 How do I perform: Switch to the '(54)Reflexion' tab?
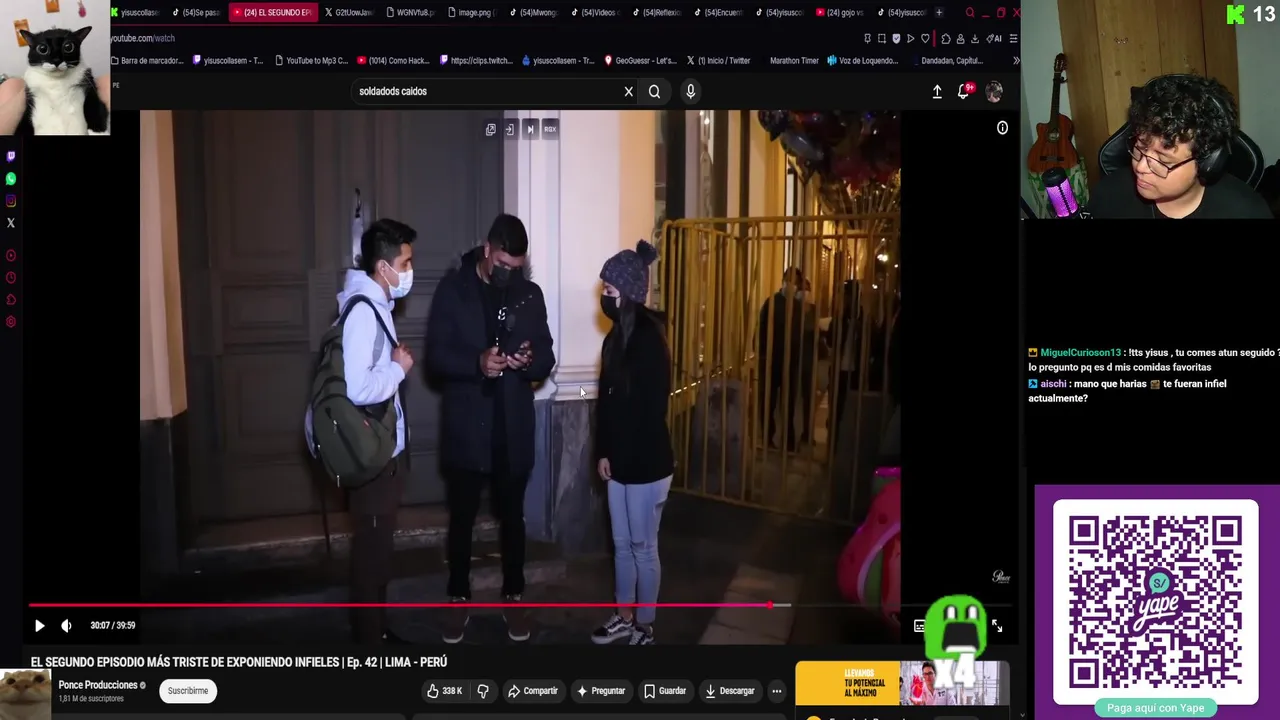pyautogui.click(x=656, y=13)
